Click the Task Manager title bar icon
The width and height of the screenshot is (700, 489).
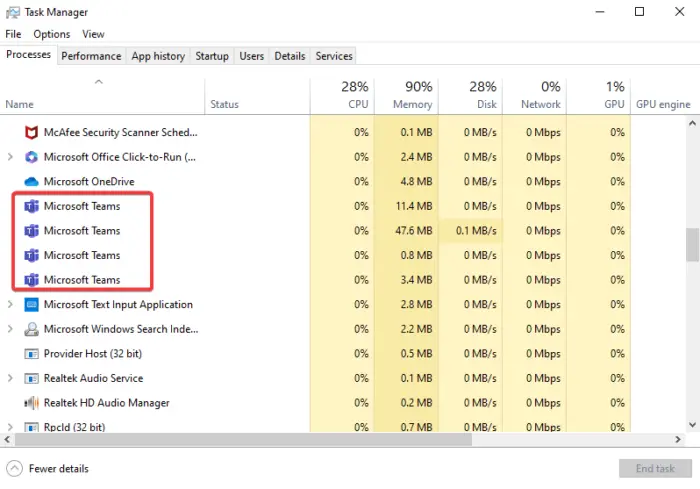coord(12,12)
